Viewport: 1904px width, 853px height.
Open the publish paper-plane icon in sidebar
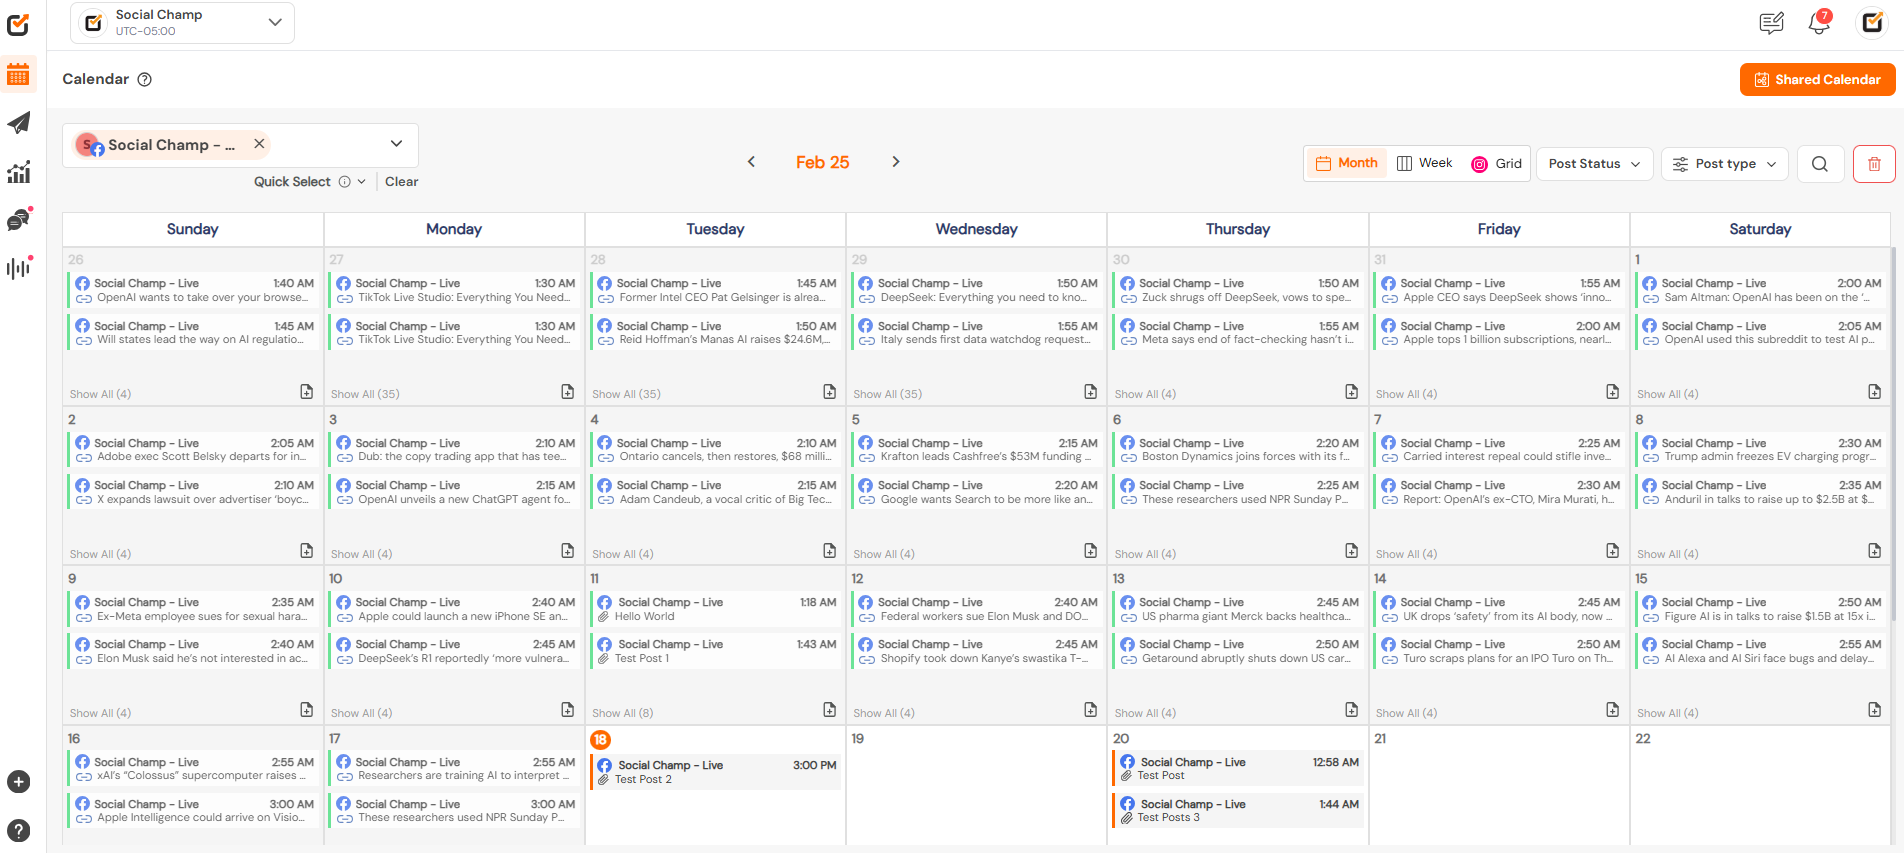(x=18, y=123)
